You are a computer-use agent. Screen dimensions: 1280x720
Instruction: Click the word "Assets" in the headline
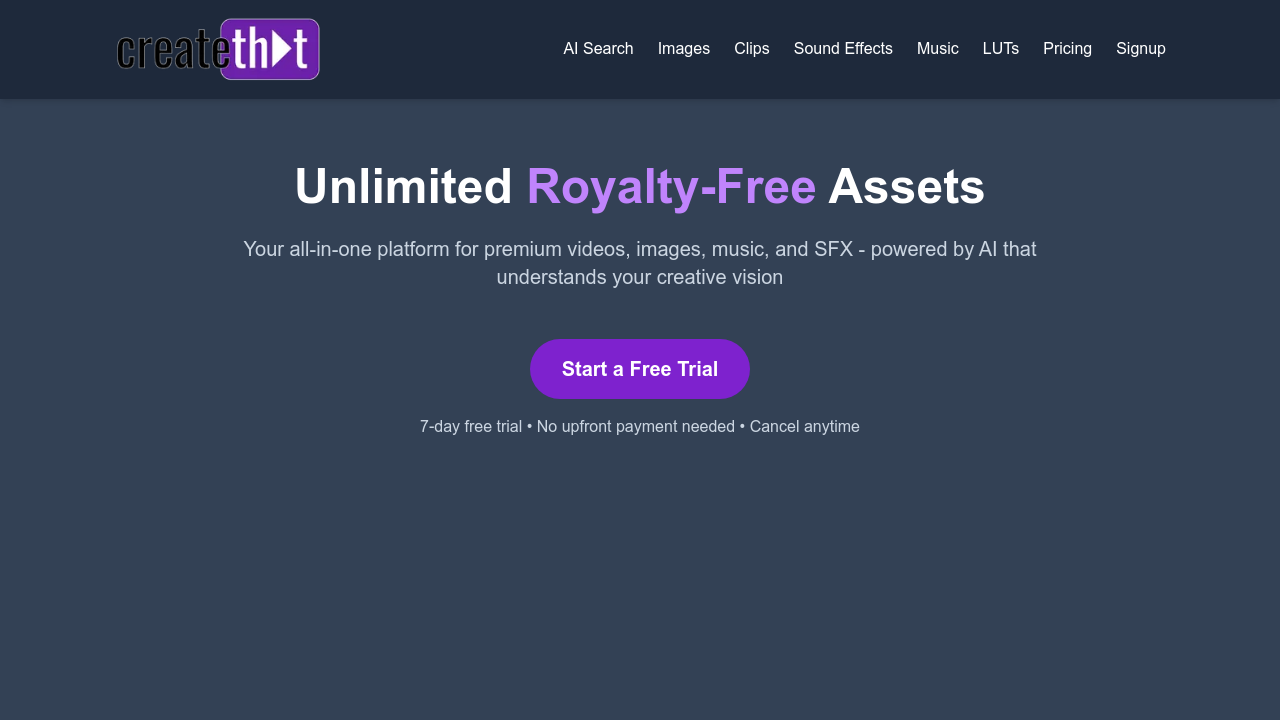[906, 187]
